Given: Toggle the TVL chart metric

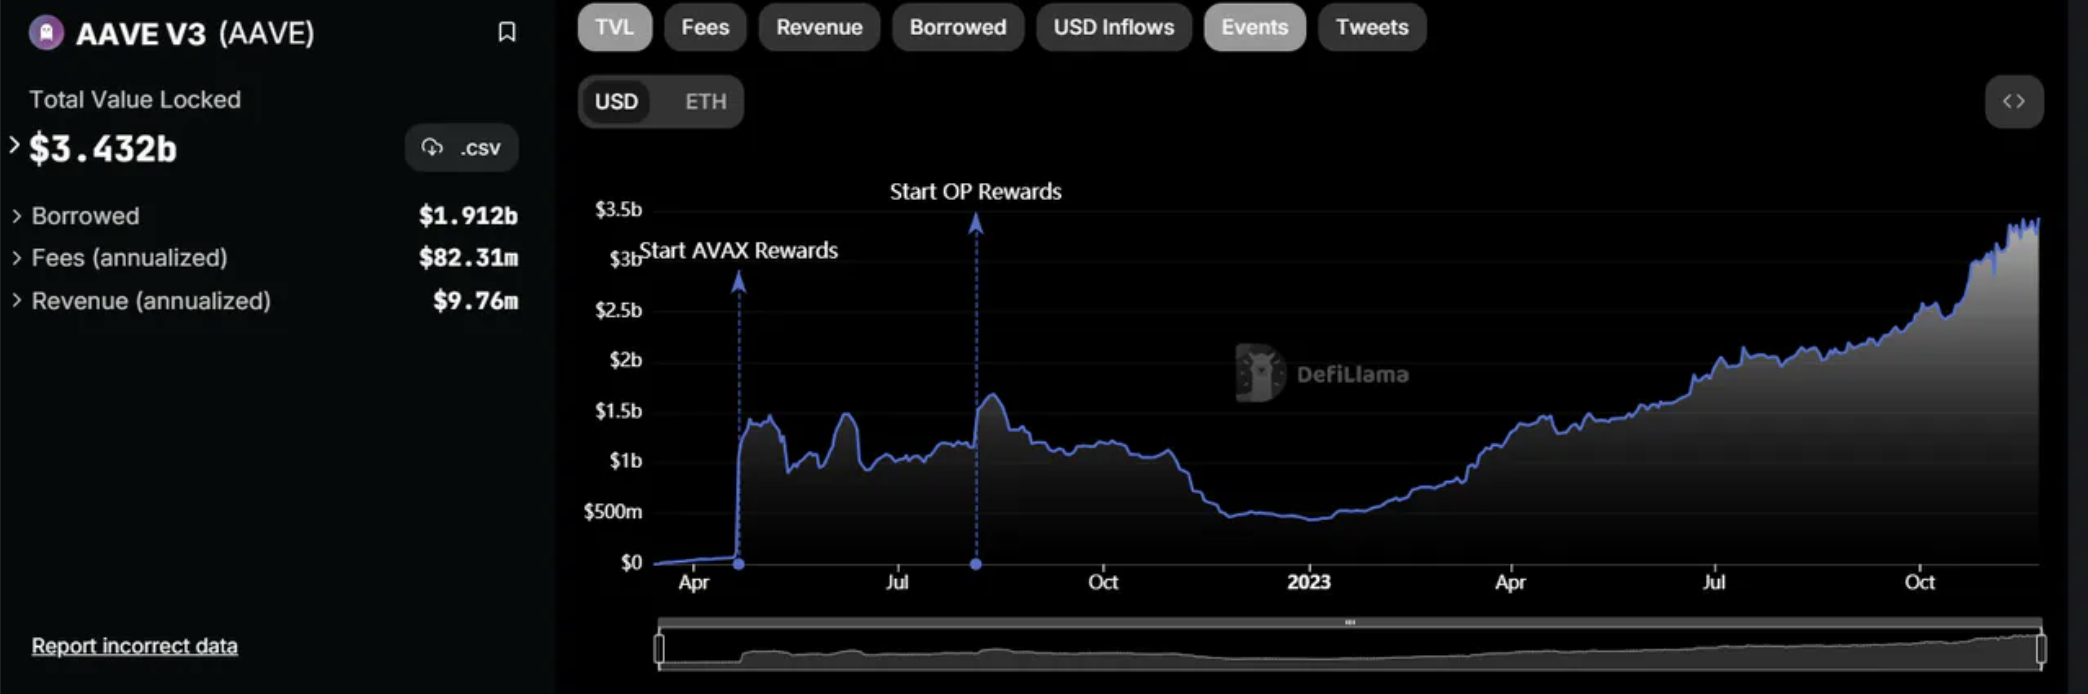Looking at the screenshot, I should click(x=614, y=27).
